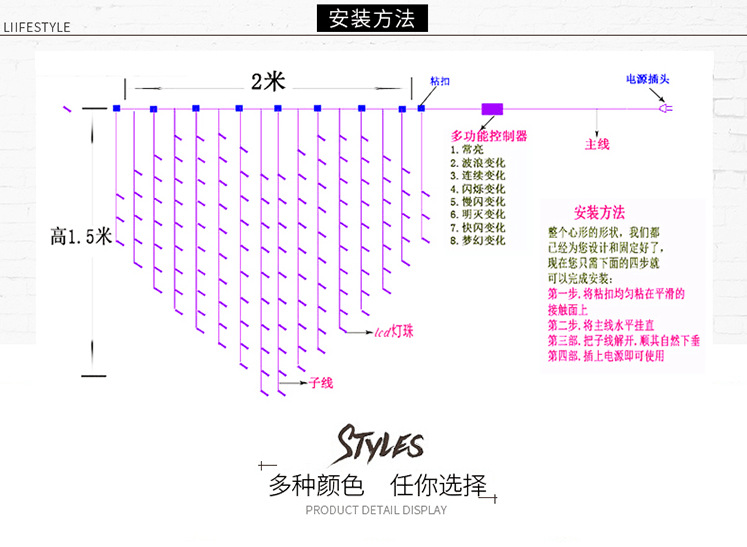Click mode 8. 梦幻变化 in the list
Viewport: 747px width, 547px height.
[x=477, y=241]
